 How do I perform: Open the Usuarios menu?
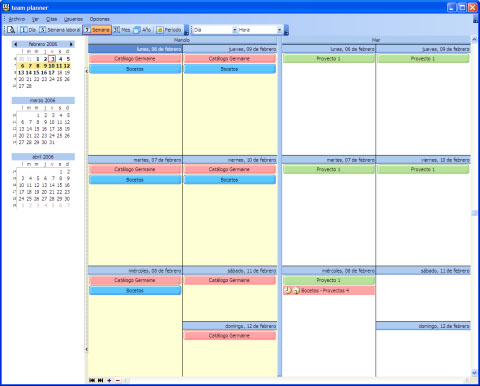click(73, 19)
